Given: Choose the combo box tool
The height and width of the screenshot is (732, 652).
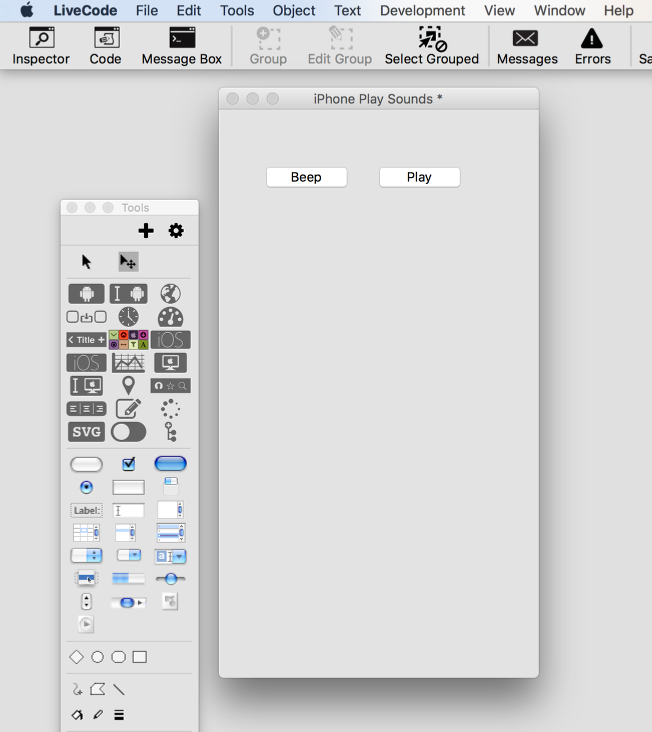Looking at the screenshot, I should coord(170,556).
